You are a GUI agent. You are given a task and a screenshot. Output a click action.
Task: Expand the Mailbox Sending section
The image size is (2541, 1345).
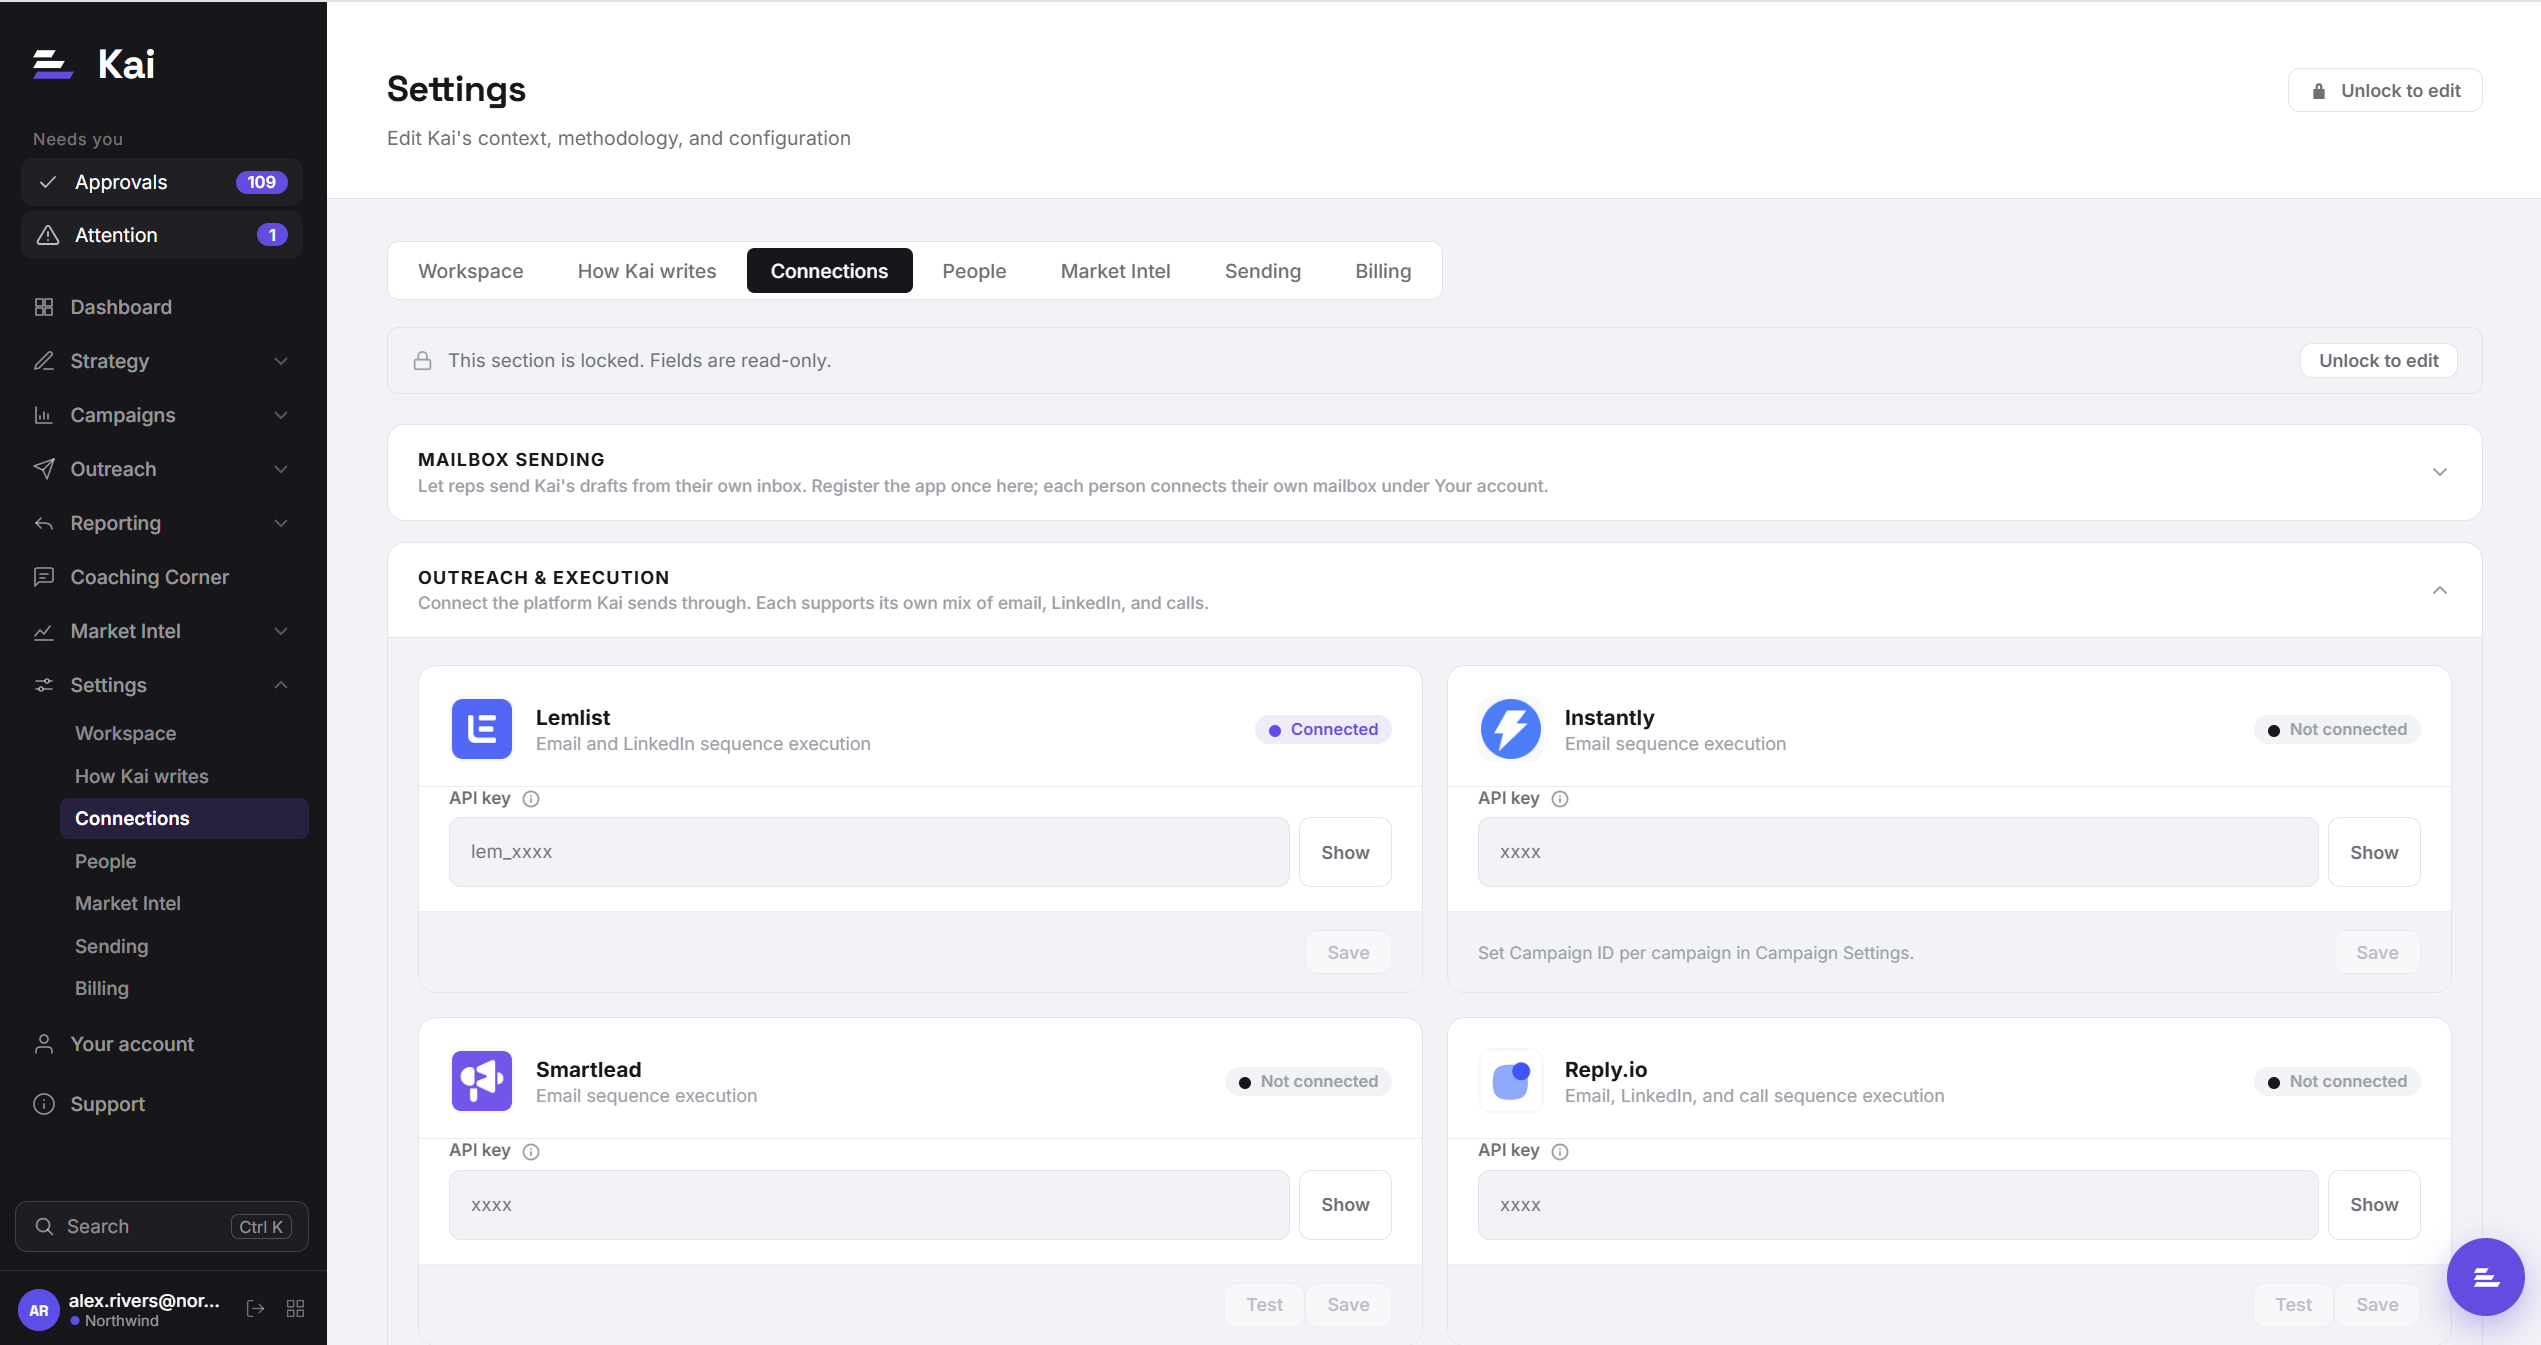pos(2440,472)
